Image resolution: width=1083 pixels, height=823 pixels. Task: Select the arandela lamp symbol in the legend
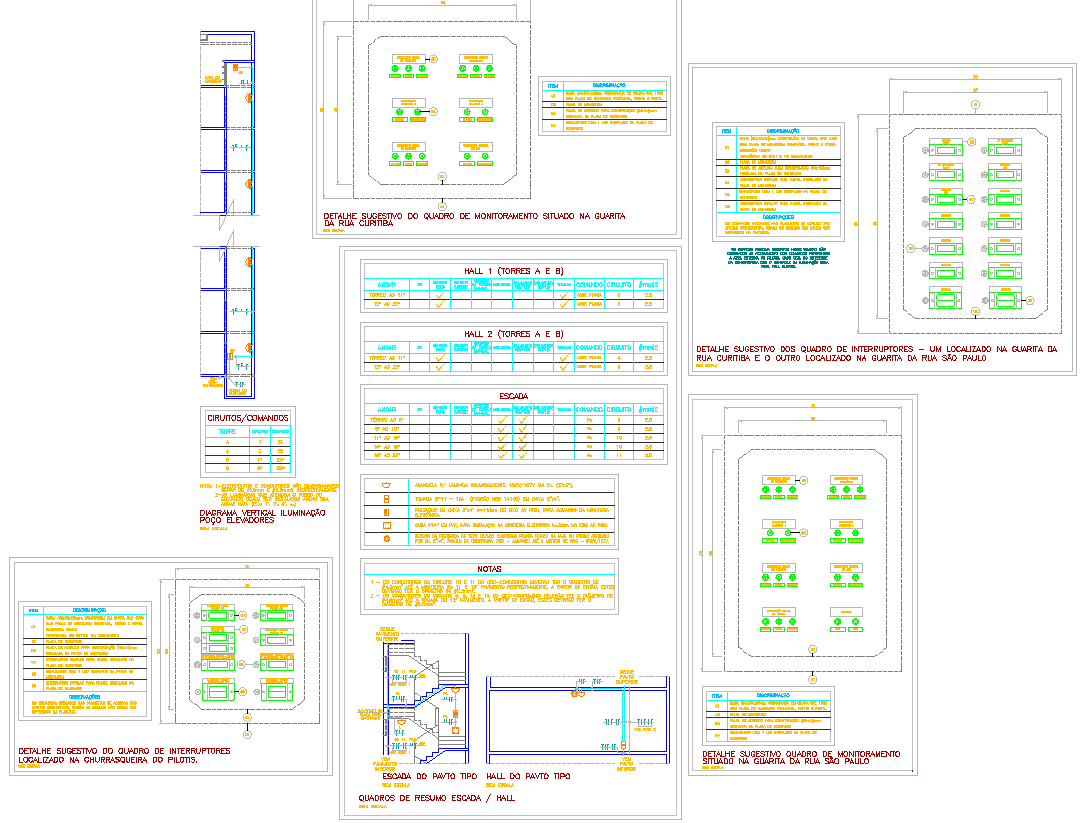(385, 484)
